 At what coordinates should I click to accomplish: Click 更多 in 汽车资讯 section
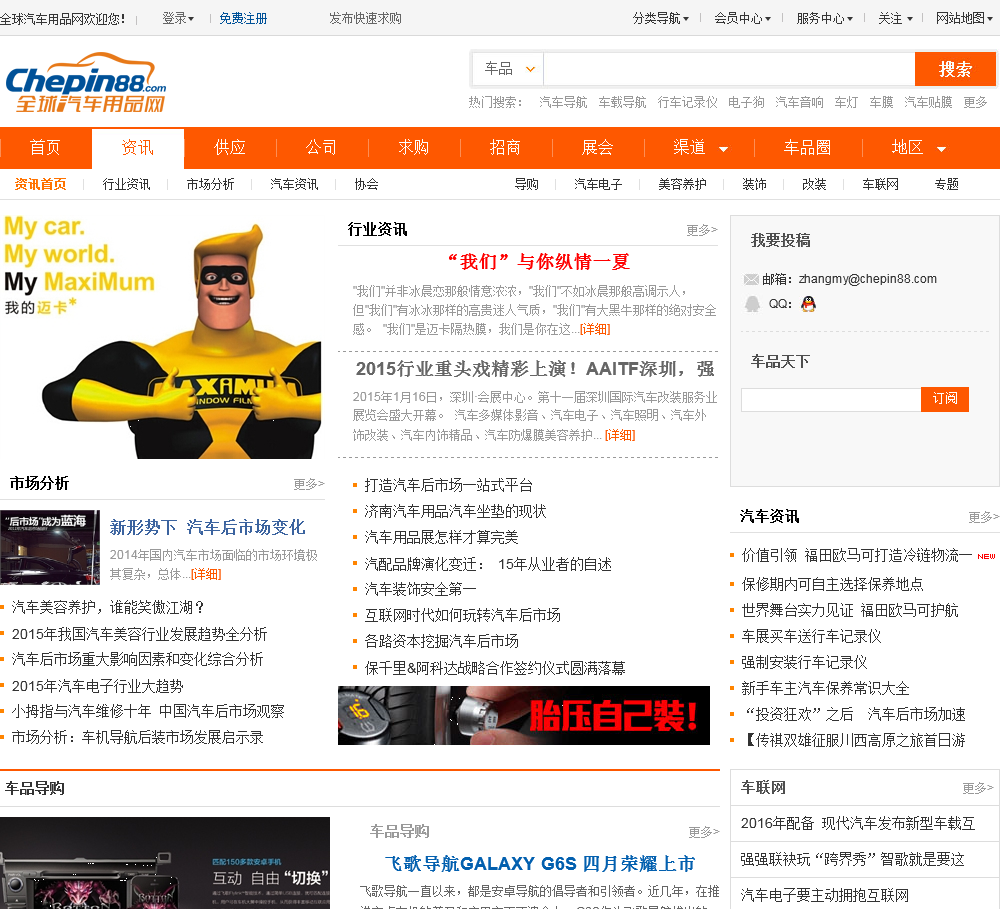pyautogui.click(x=983, y=517)
